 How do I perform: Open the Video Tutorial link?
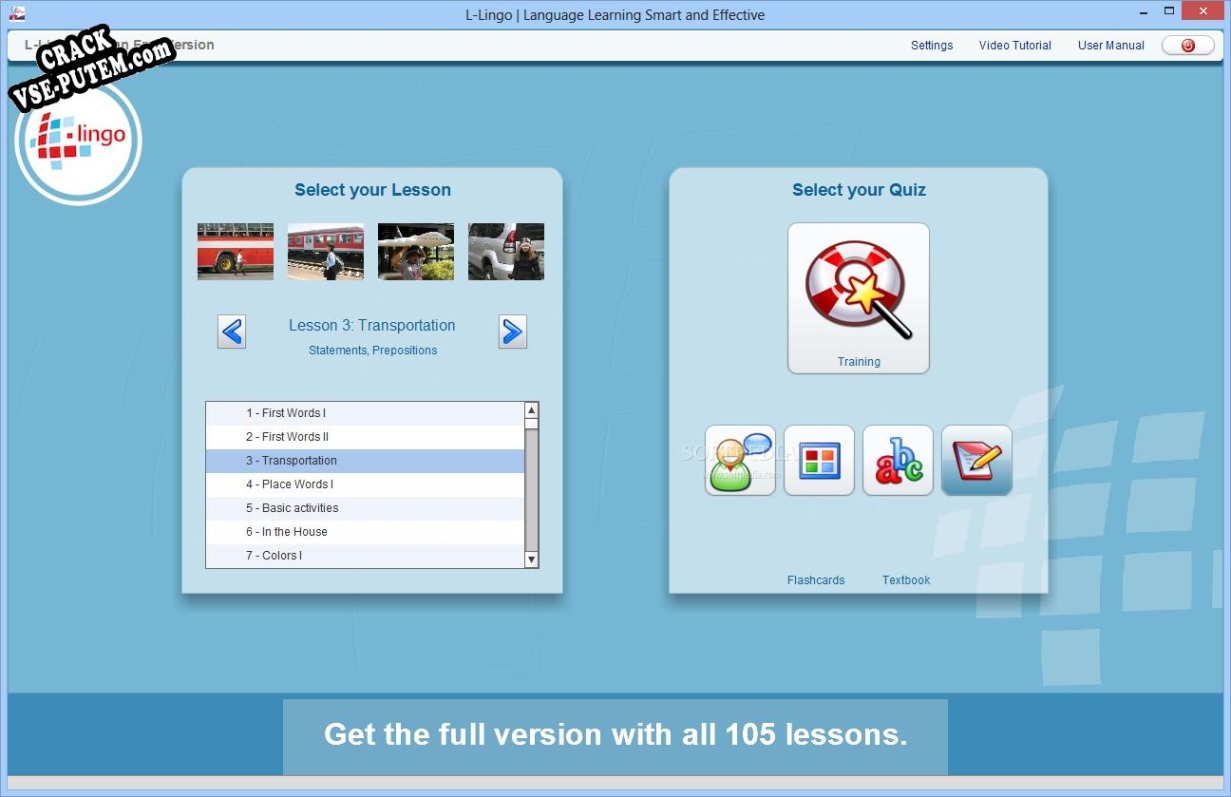click(x=1015, y=45)
